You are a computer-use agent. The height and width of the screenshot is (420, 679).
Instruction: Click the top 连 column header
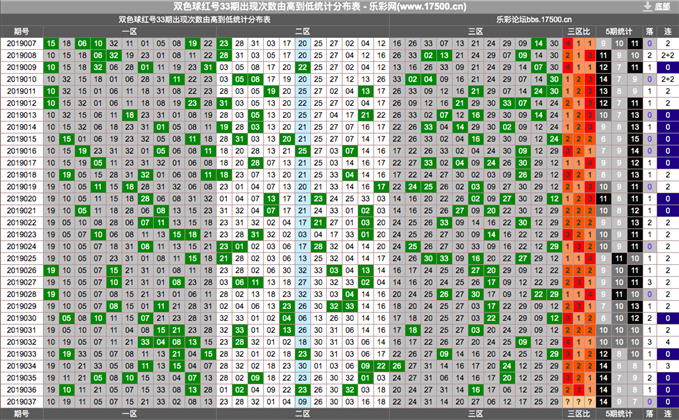click(668, 31)
